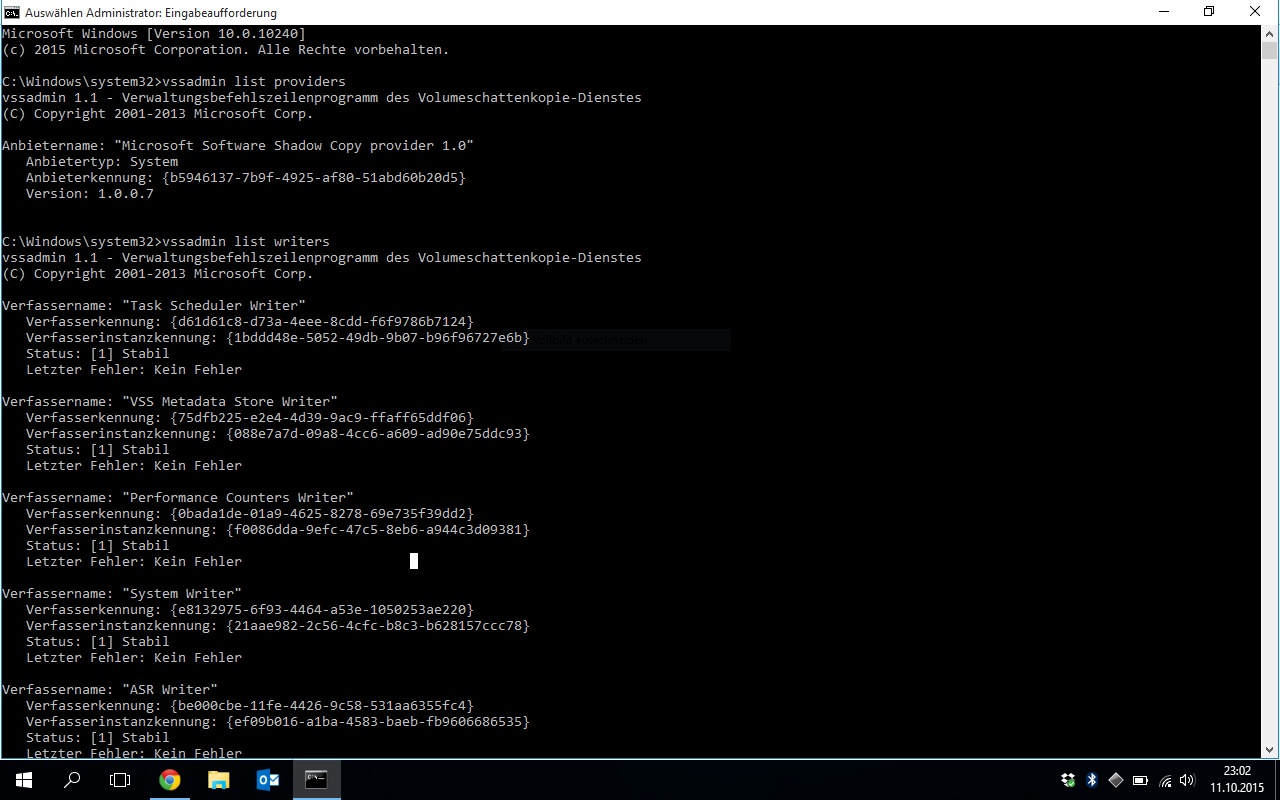The image size is (1280, 800).
Task: Click Verfasserinstanzkennung {21aae982-2c56-4cfc-b8c3-b628157ccc78}
Action: click(x=278, y=625)
